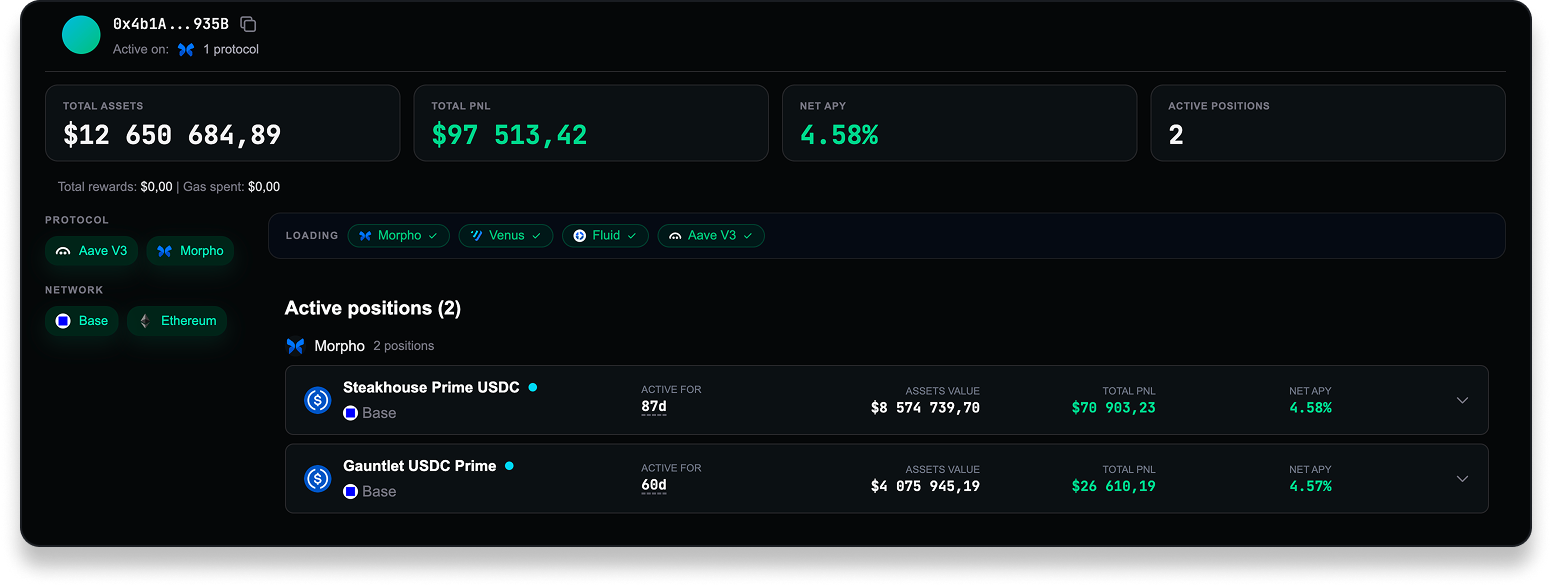
Task: Click the Morpho chip in loading bar
Action: [398, 236]
